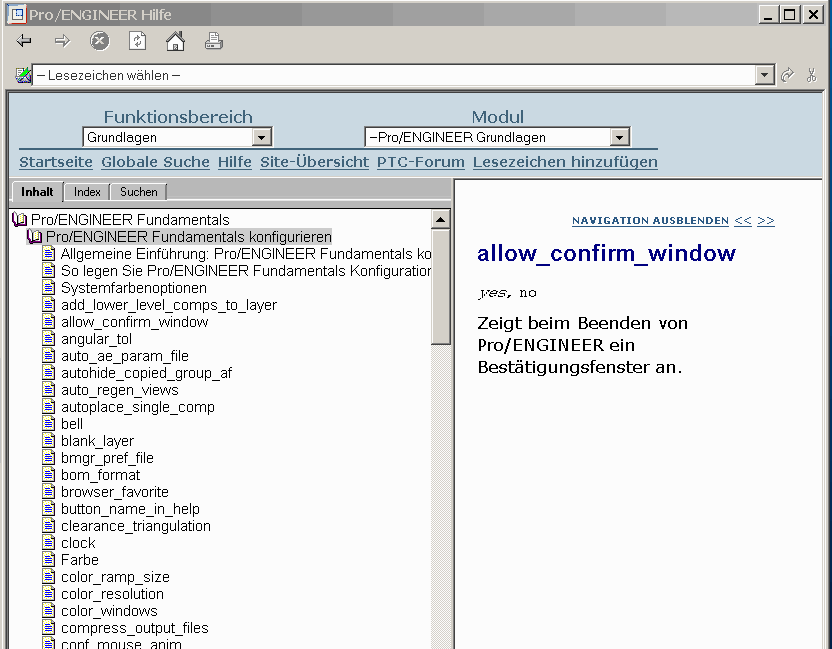Open the Lesezeichen wählen dropdown
Viewport: 832px width, 649px height.
(x=764, y=75)
